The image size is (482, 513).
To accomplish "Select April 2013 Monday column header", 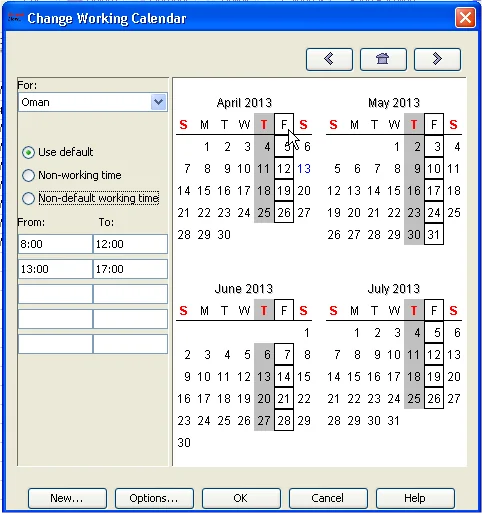I will [204, 125].
